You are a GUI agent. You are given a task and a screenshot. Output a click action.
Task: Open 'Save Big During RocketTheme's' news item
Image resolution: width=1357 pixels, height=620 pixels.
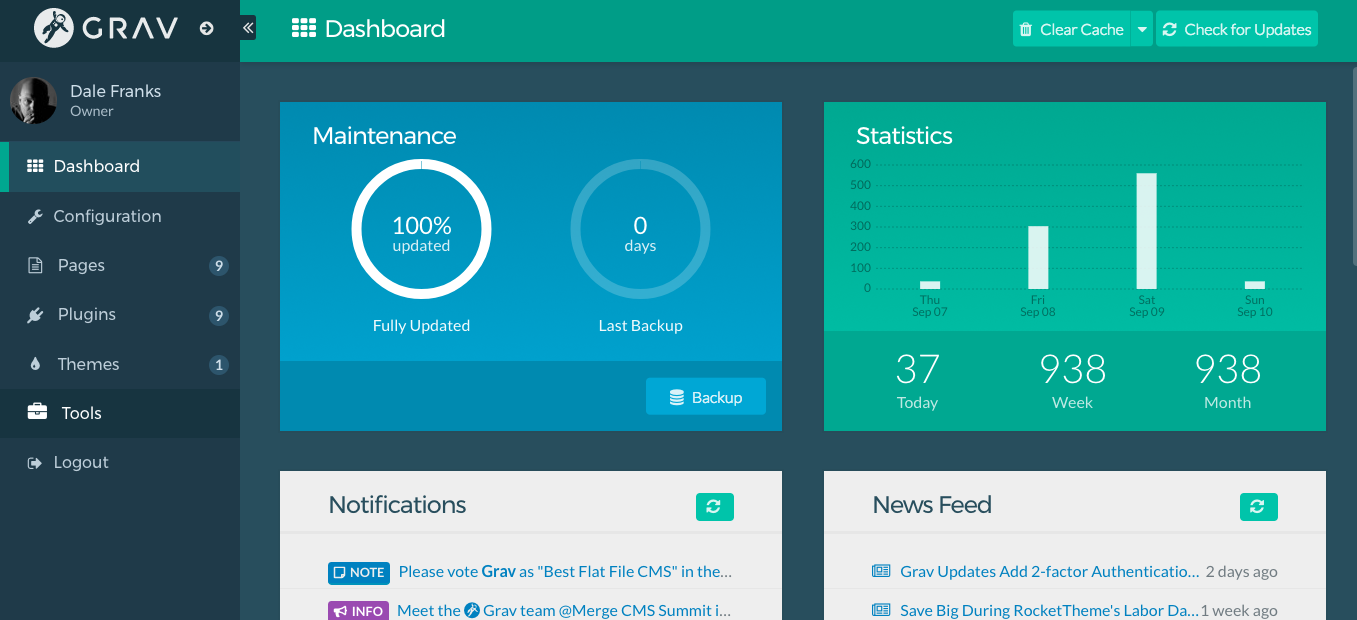(x=1049, y=610)
